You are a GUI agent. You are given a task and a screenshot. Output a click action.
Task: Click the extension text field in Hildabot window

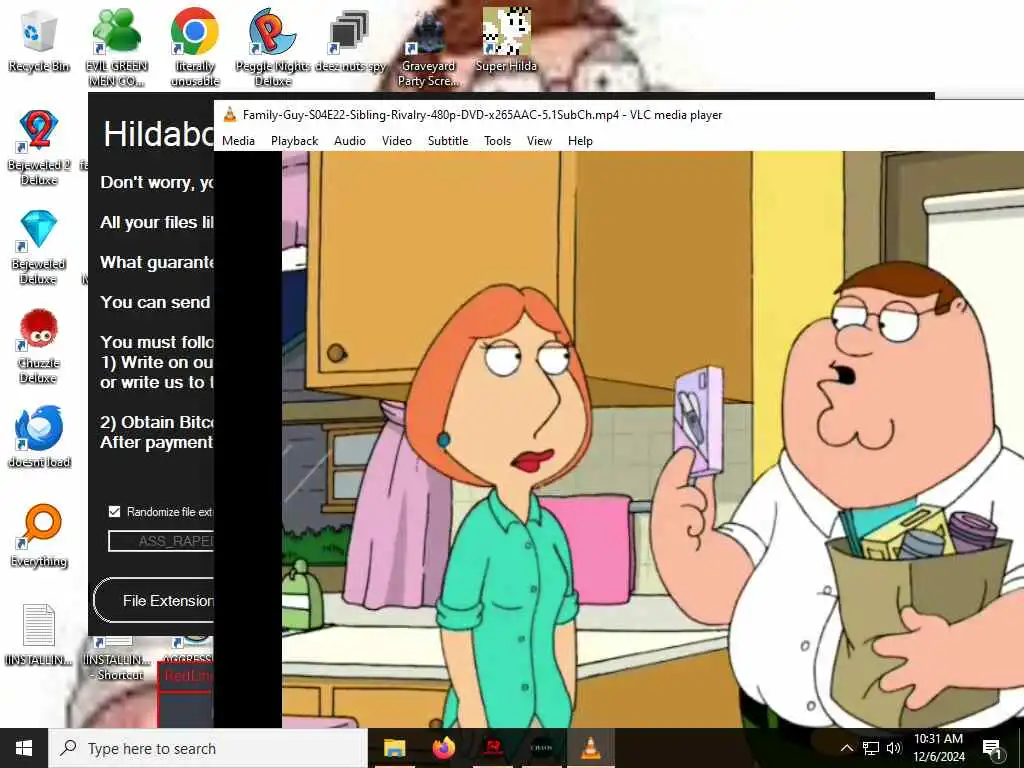161,541
